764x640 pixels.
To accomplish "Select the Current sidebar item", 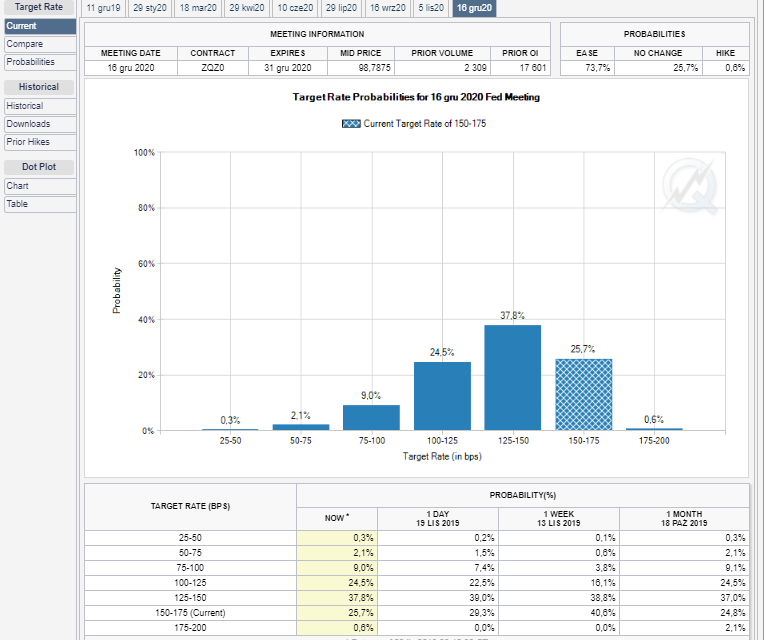I will pyautogui.click(x=40, y=26).
